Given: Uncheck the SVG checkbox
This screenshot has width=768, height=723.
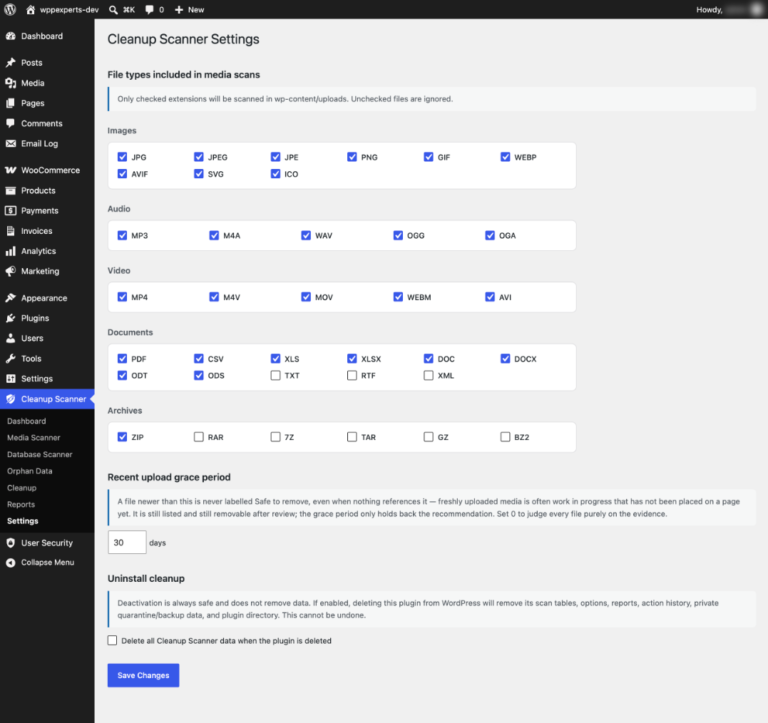Looking at the screenshot, I should click(x=198, y=173).
